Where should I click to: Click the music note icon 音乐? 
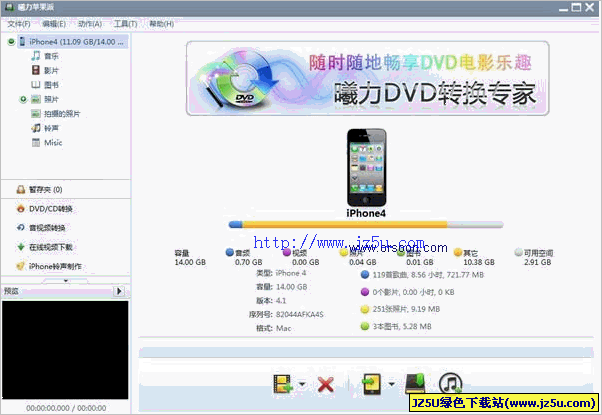[36, 56]
